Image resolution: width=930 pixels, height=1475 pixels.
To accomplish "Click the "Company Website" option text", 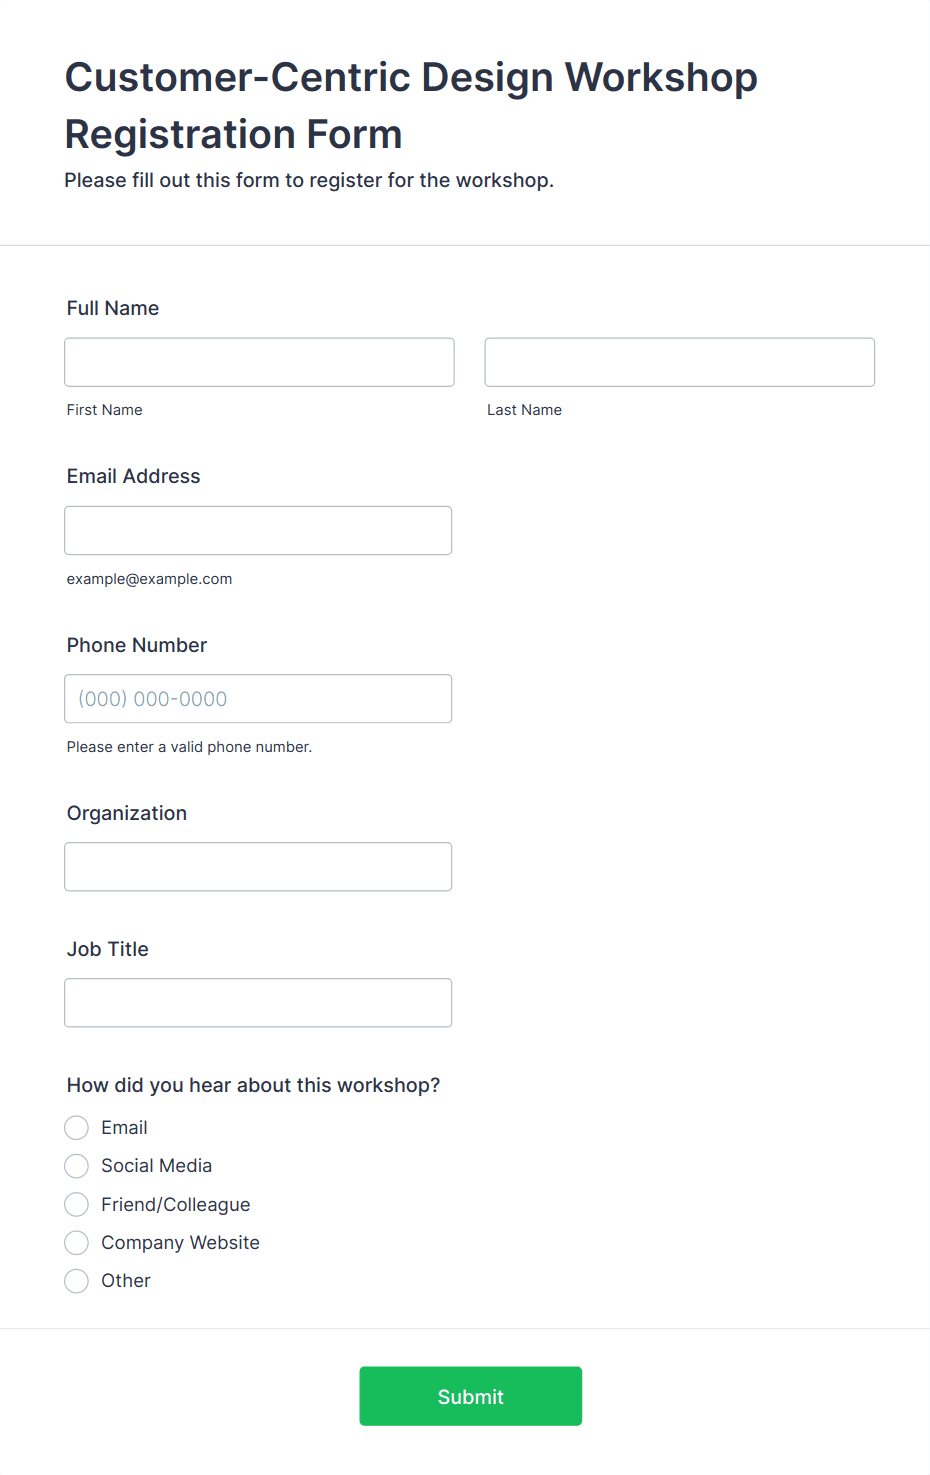I will coord(180,1243).
